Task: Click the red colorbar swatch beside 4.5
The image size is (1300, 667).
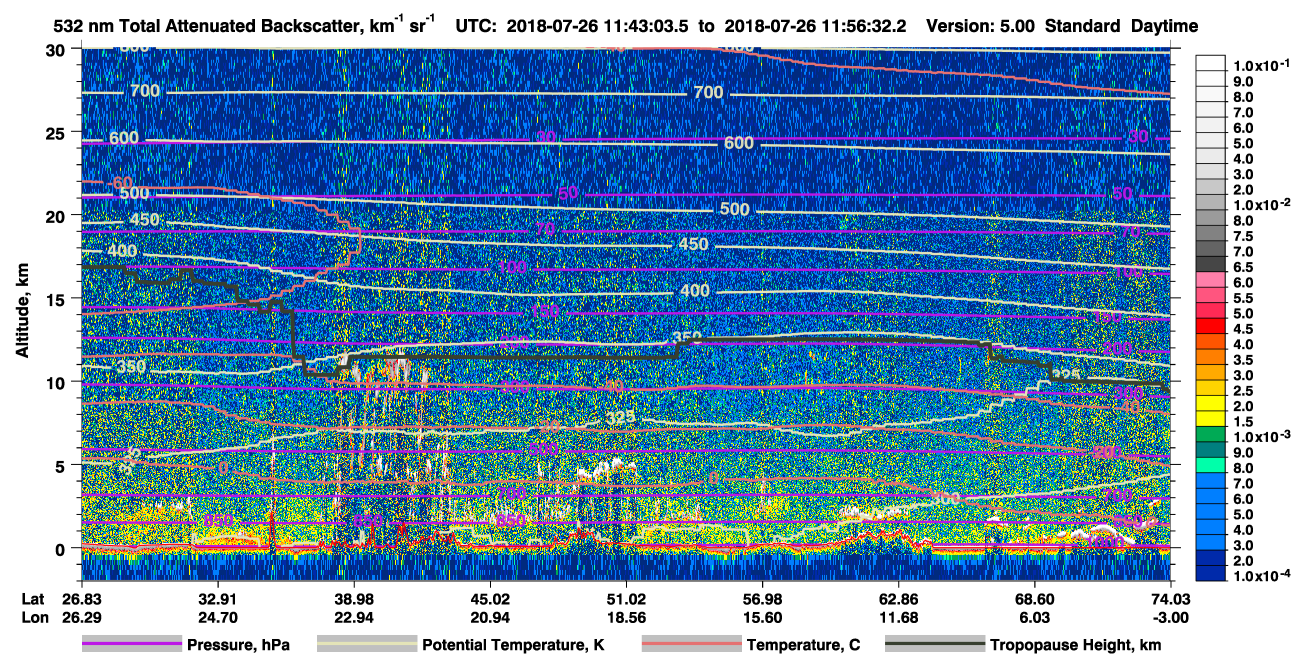Action: (x=1212, y=328)
